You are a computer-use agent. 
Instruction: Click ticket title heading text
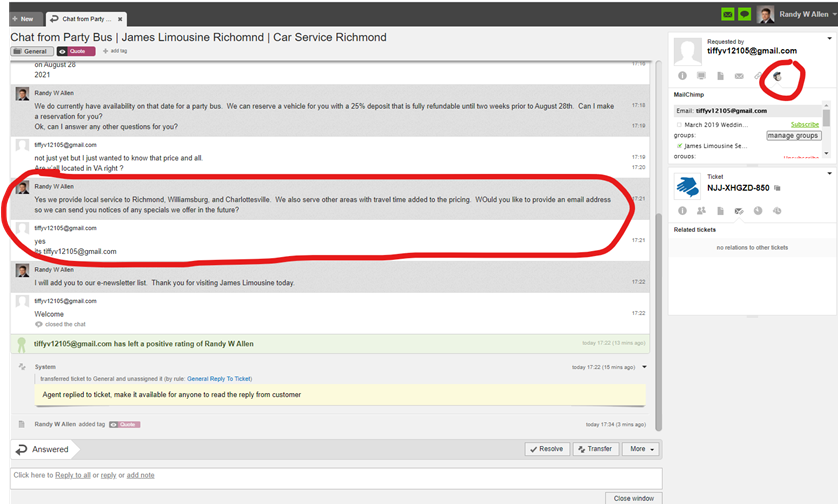pos(198,37)
